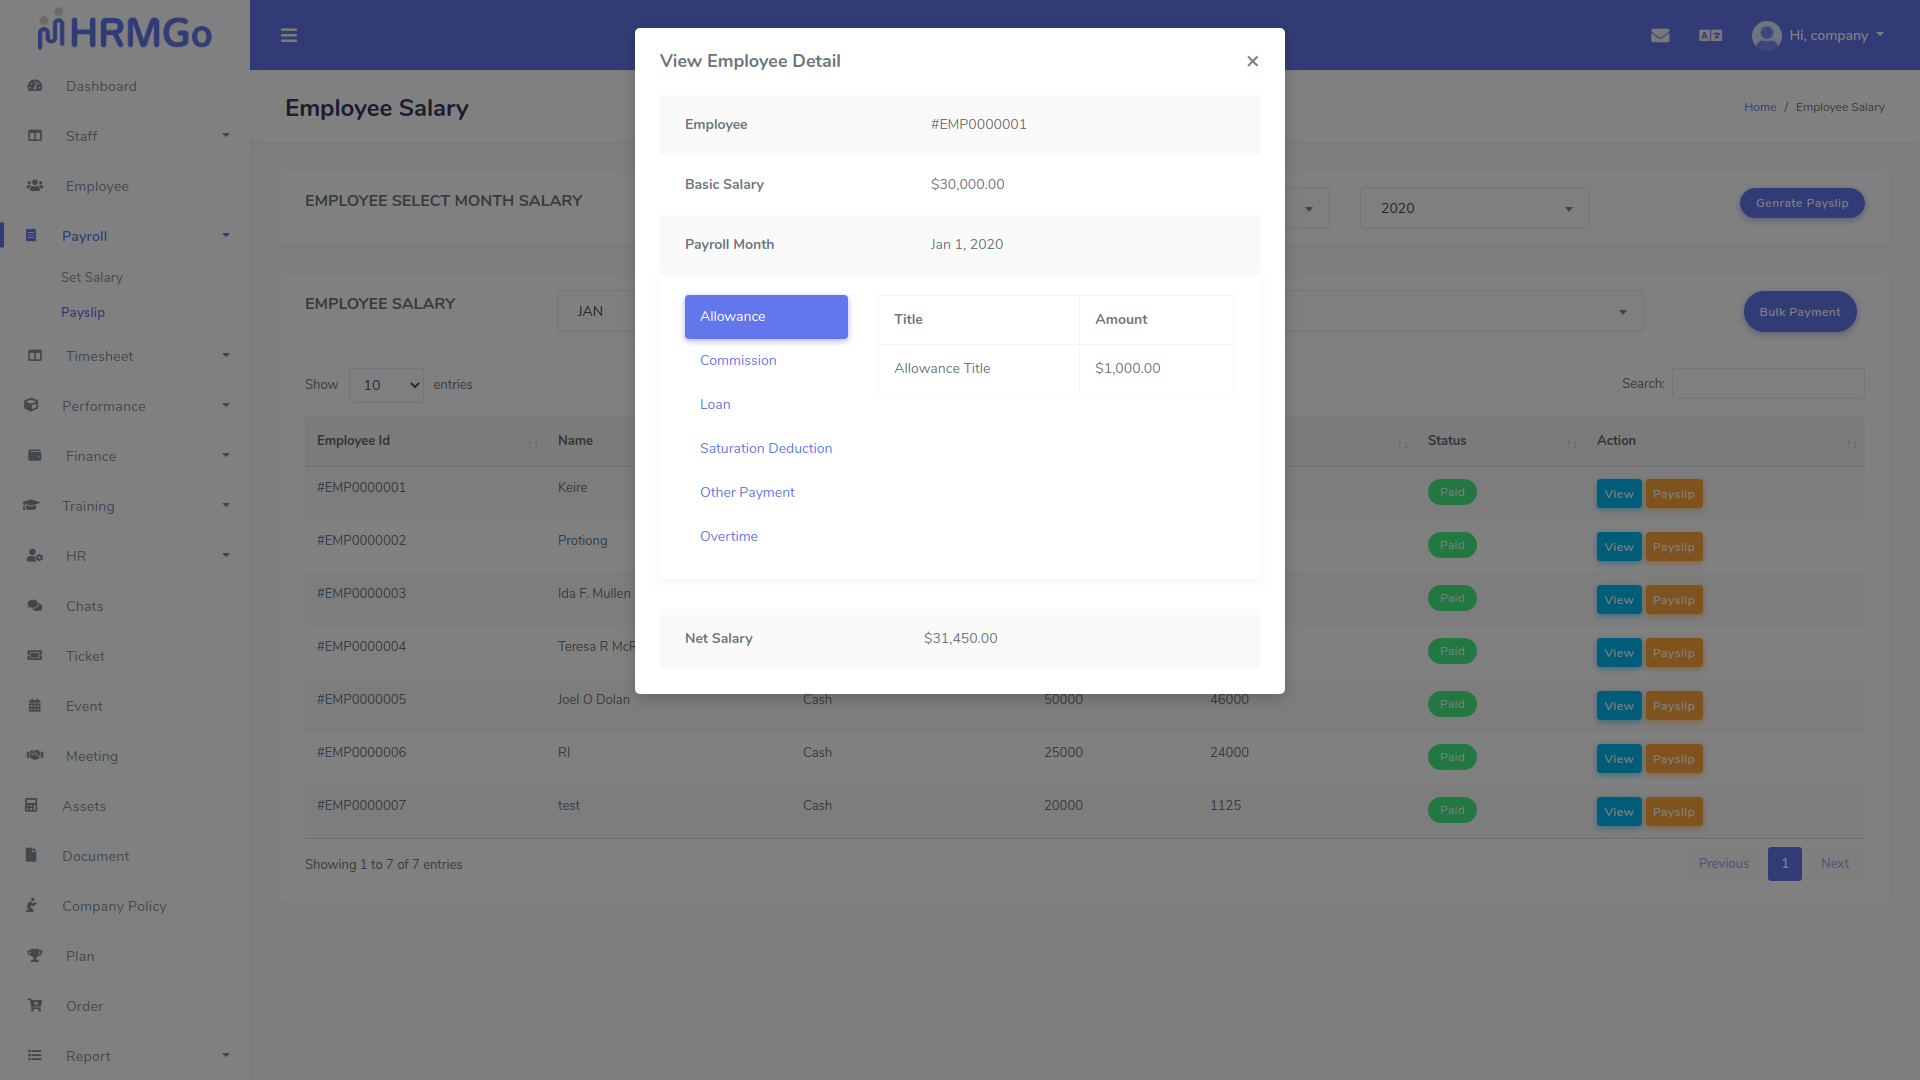
Task: Click the Net Salary value $31,450.00
Action: point(961,639)
